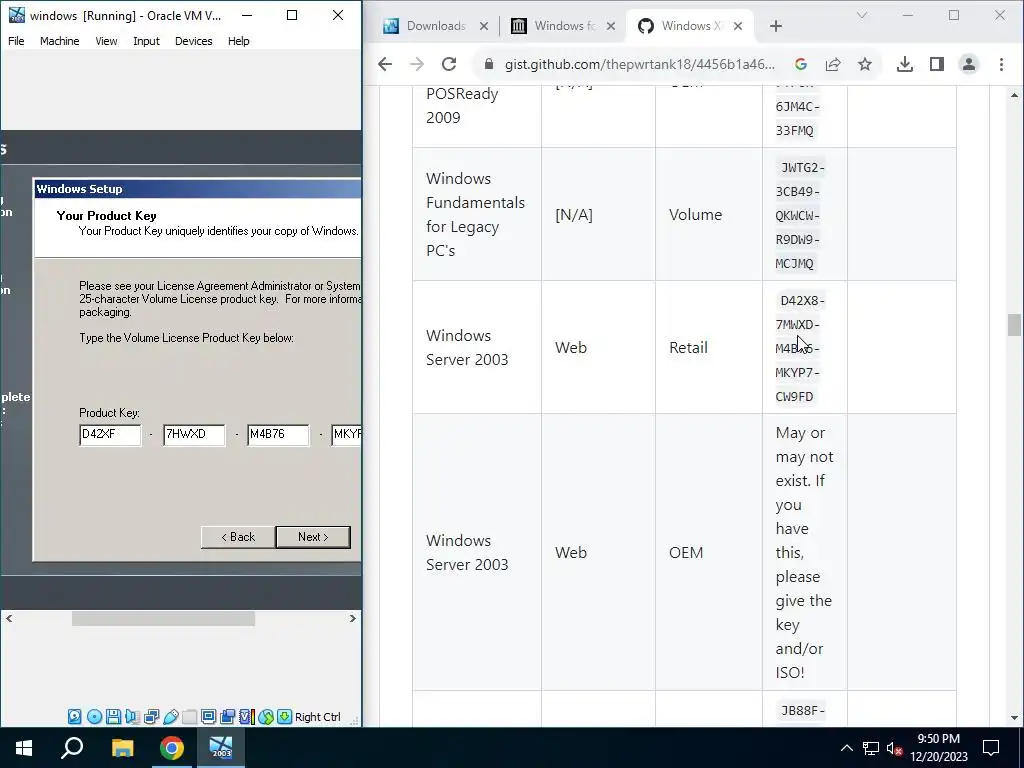Open Chrome's three-dot menu
1024x768 pixels.
[x=1001, y=64]
